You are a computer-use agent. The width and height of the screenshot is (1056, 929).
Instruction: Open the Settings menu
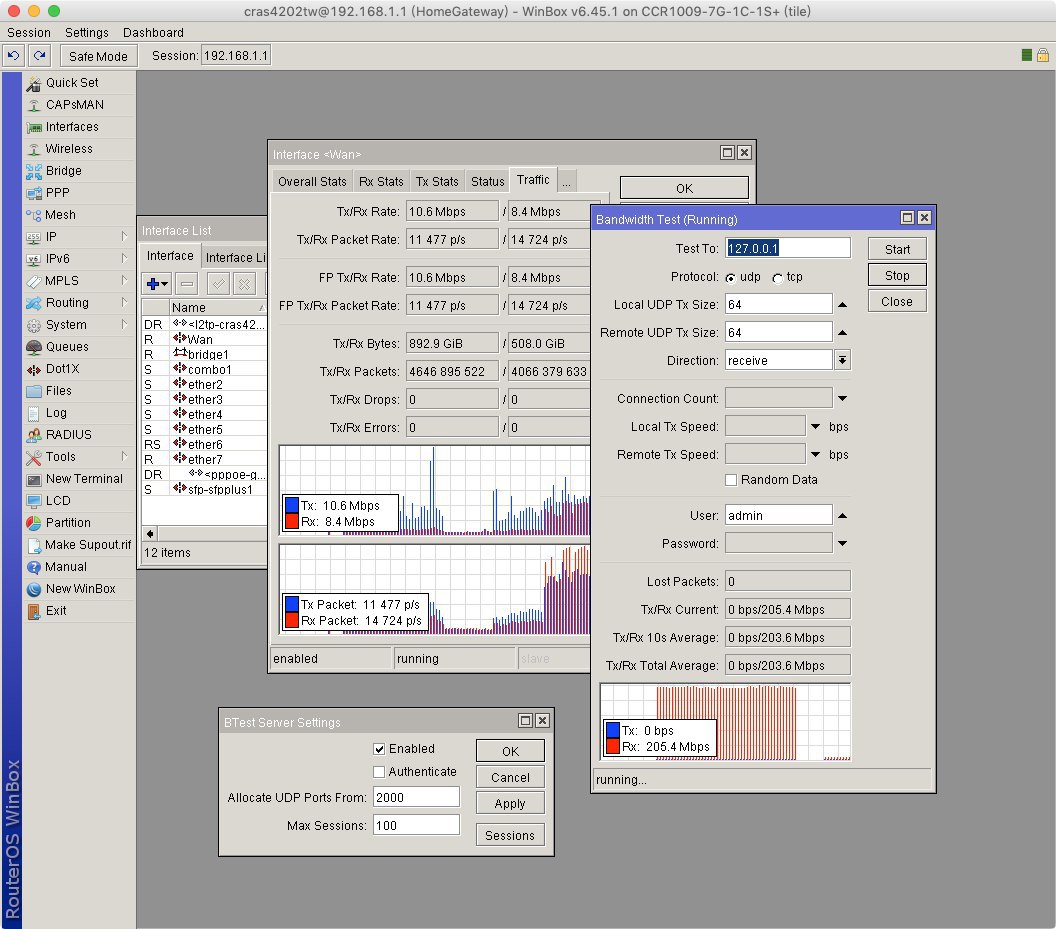[87, 32]
